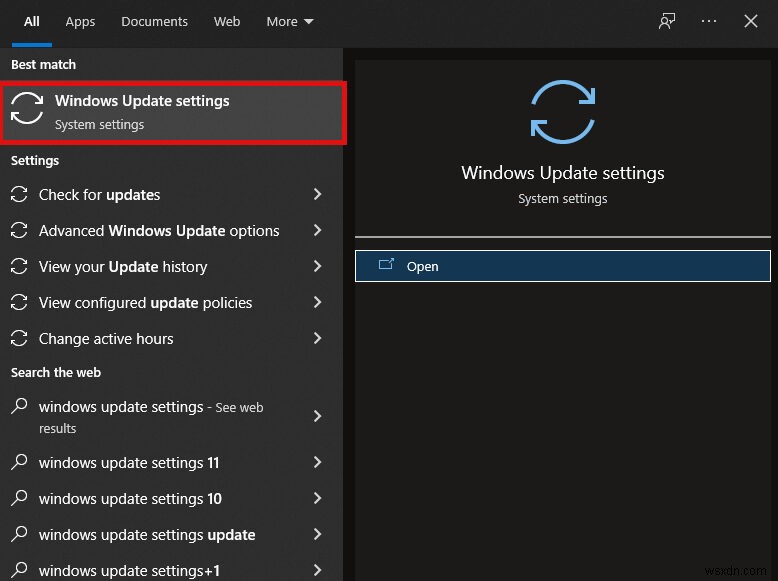This screenshot has height=581, width=778.
Task: Click the sync icon next to Check for updates
Action: coord(19,194)
